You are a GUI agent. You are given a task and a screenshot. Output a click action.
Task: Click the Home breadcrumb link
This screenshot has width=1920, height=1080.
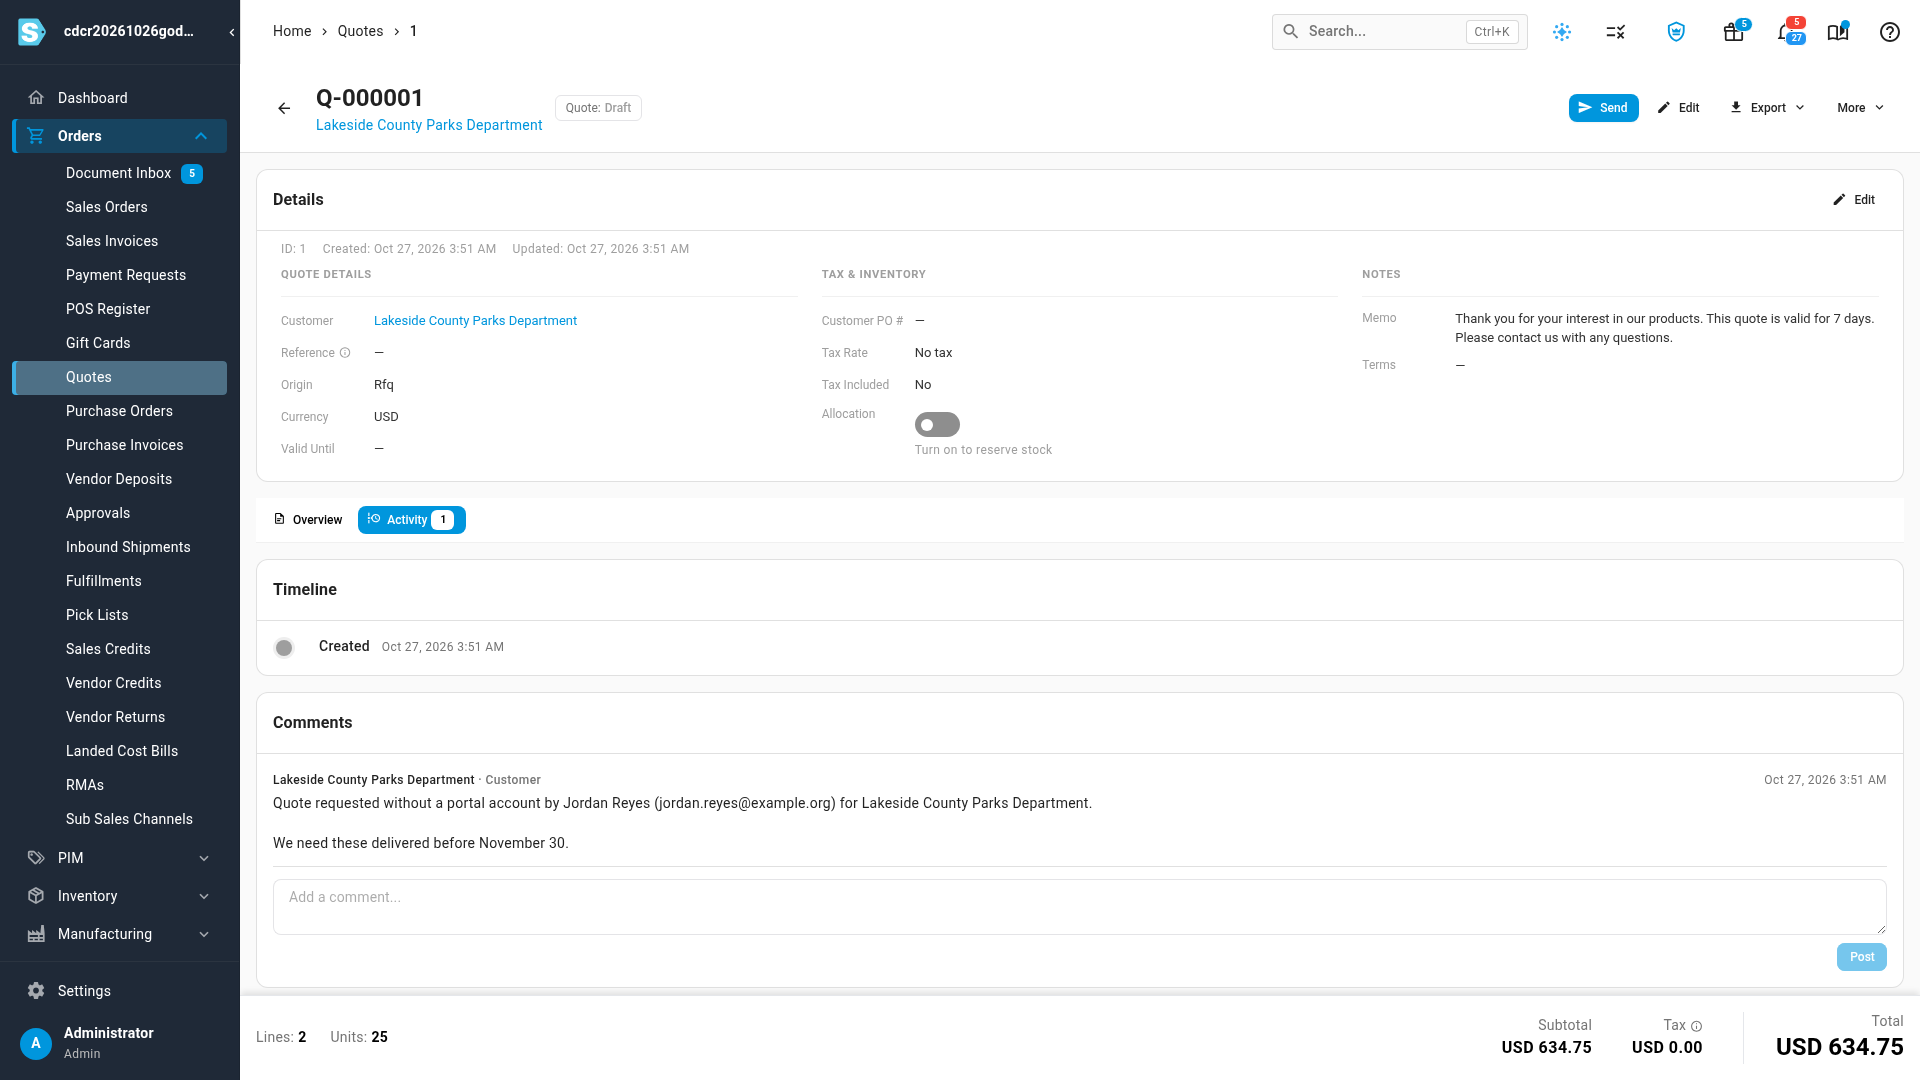tap(292, 31)
